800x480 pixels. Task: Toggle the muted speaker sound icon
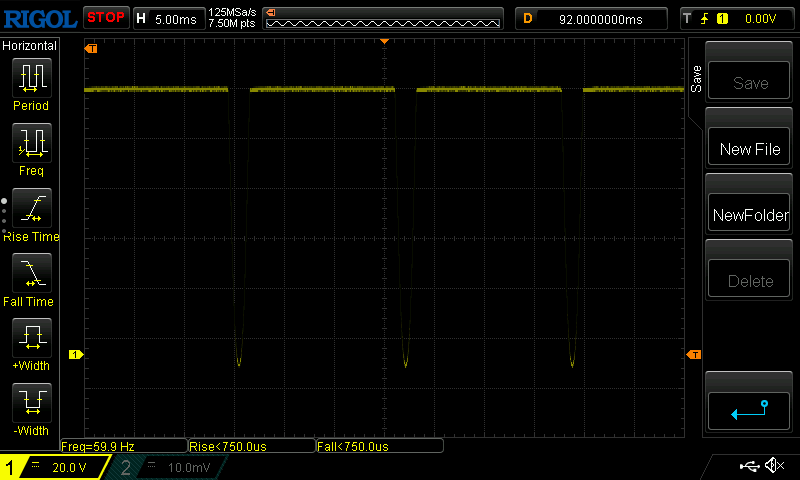(x=774, y=465)
